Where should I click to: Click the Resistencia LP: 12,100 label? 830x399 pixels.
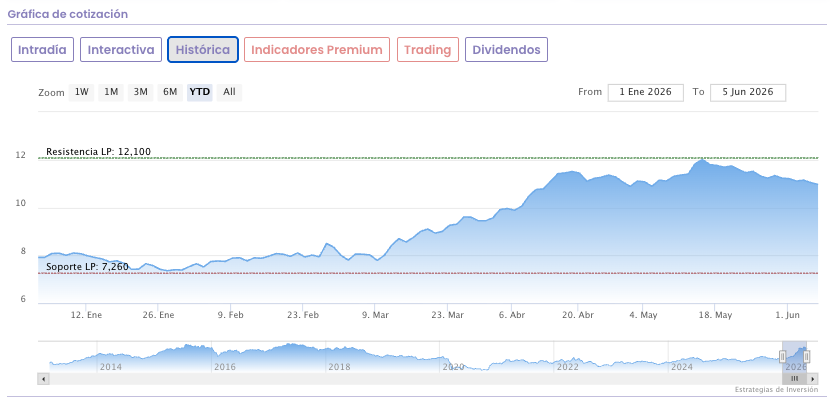98,152
